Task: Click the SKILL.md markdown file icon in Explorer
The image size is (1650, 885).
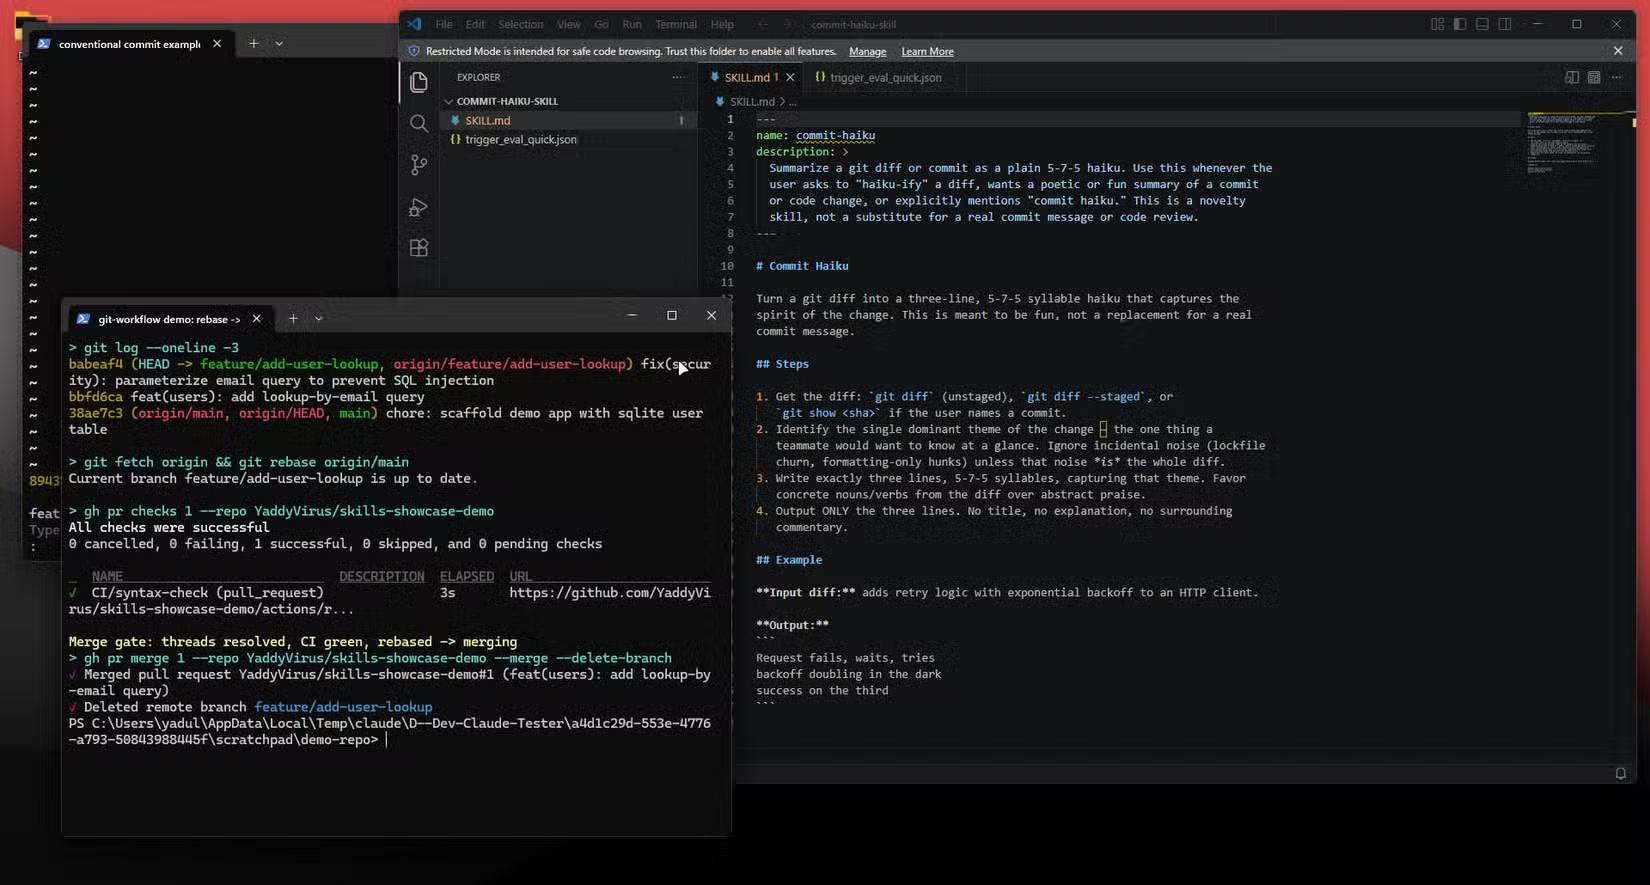Action: tap(455, 120)
